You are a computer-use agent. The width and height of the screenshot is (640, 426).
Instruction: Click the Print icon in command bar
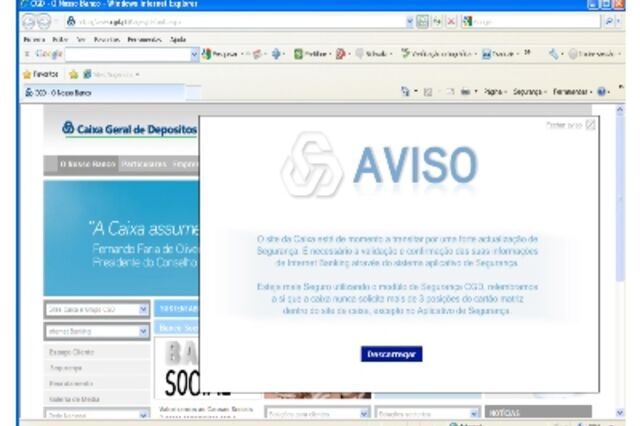pos(465,92)
